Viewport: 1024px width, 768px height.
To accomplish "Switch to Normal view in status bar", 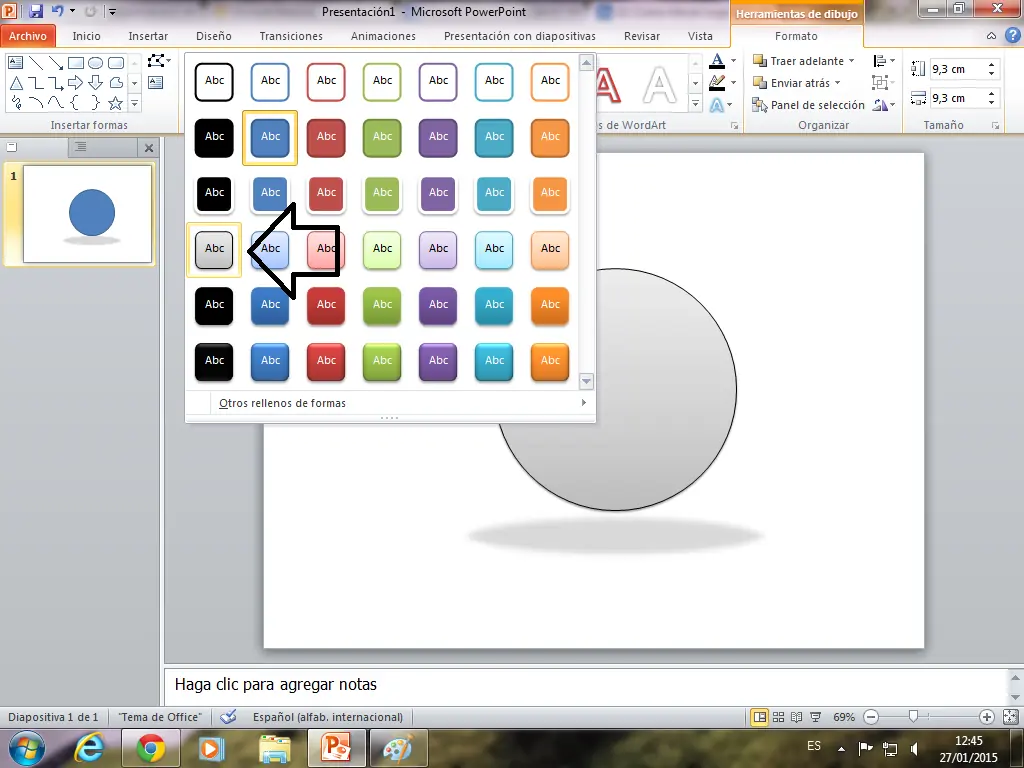I will click(x=760, y=717).
